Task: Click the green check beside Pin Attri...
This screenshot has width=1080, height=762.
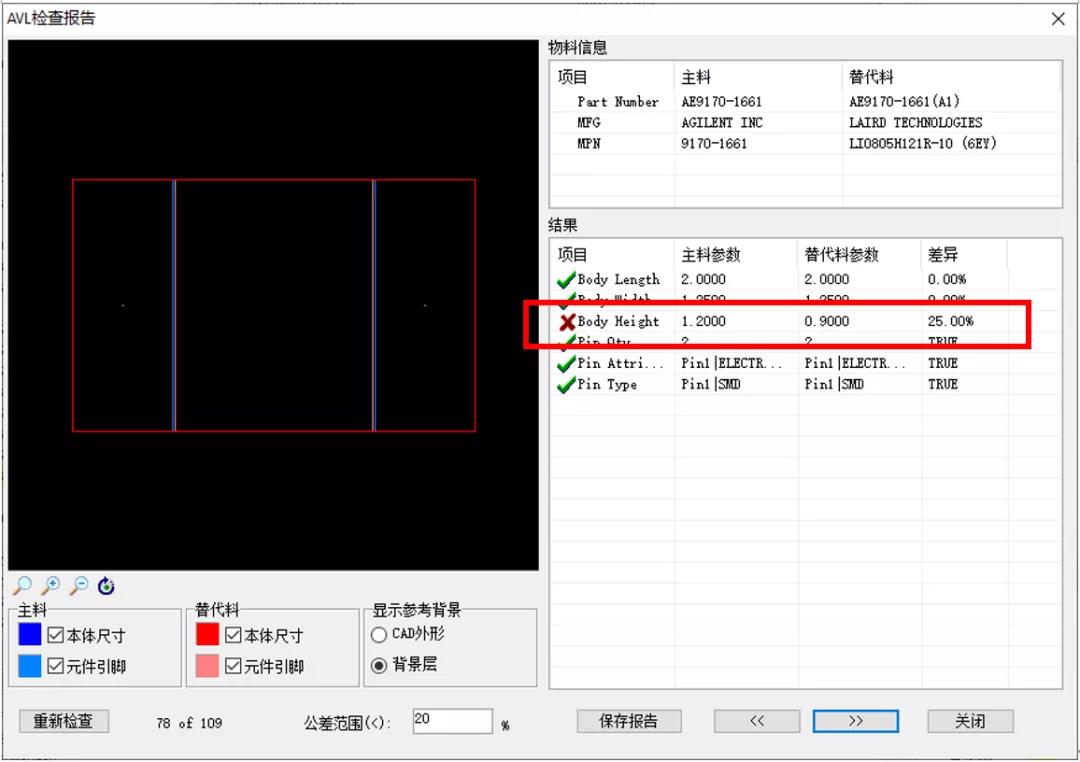Action: coord(566,363)
